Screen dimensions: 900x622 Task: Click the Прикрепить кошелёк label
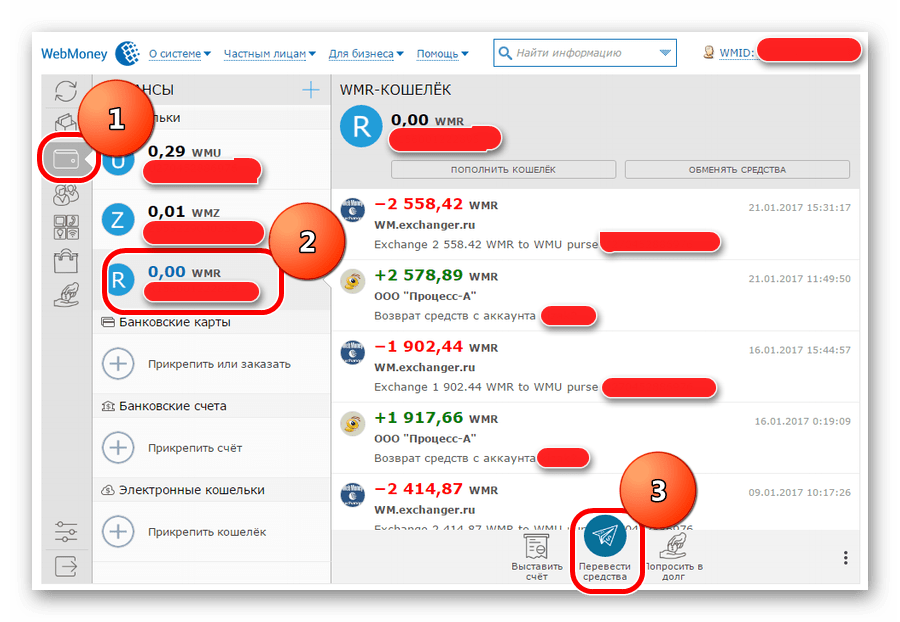click(207, 532)
